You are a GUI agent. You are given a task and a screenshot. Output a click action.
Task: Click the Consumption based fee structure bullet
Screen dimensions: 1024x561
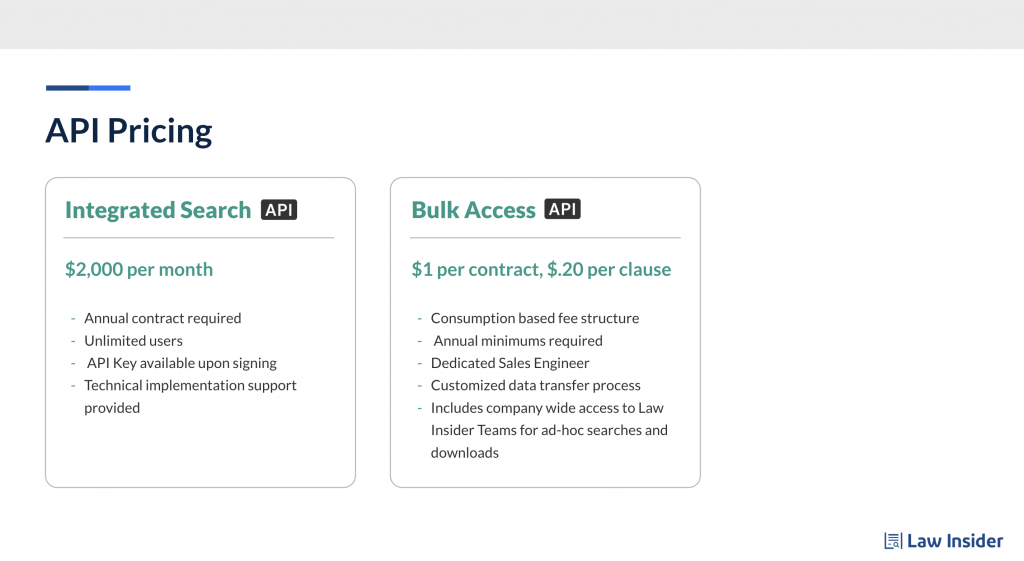(x=535, y=318)
